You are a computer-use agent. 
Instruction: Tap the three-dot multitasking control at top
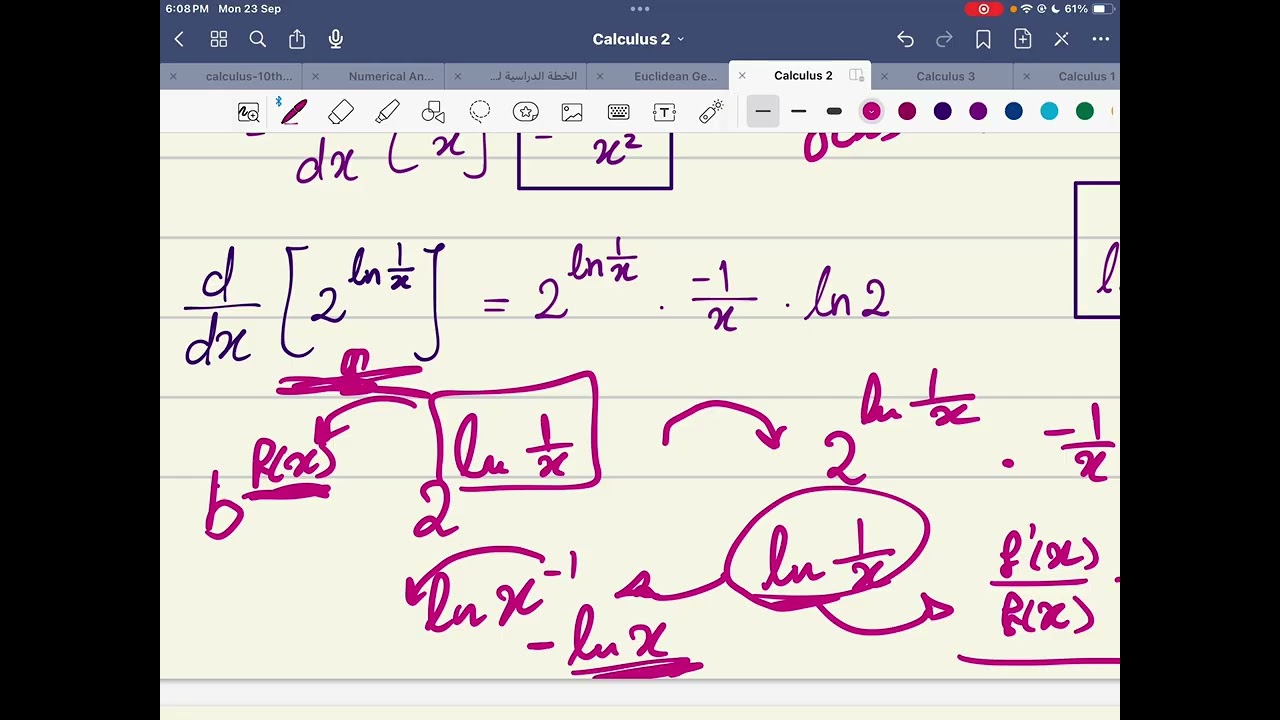(x=640, y=8)
